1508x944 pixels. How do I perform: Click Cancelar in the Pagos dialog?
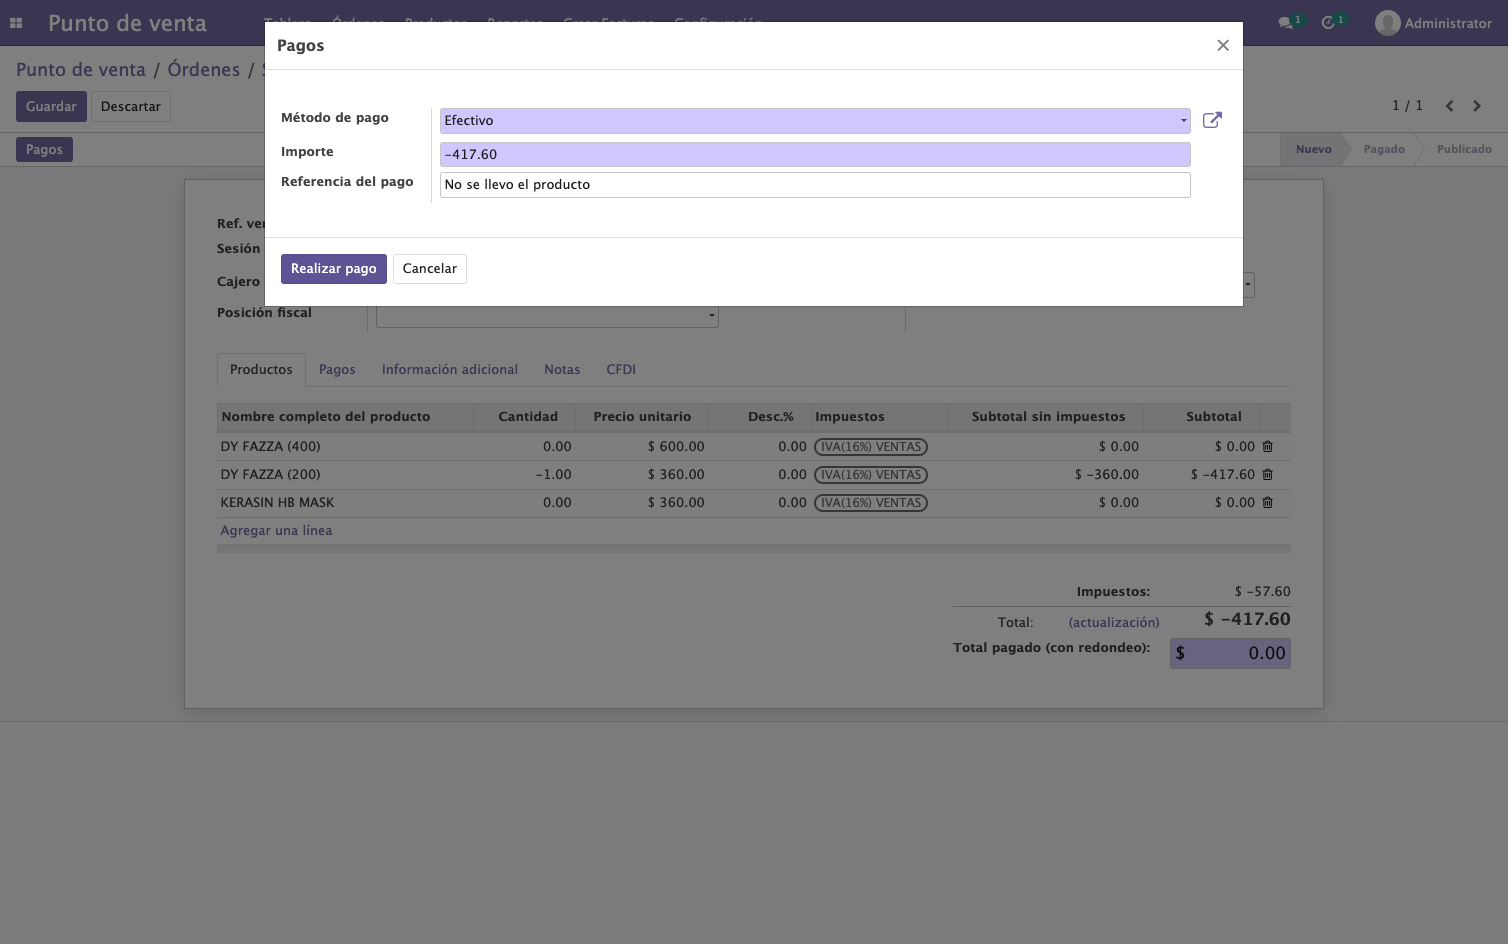coord(430,269)
